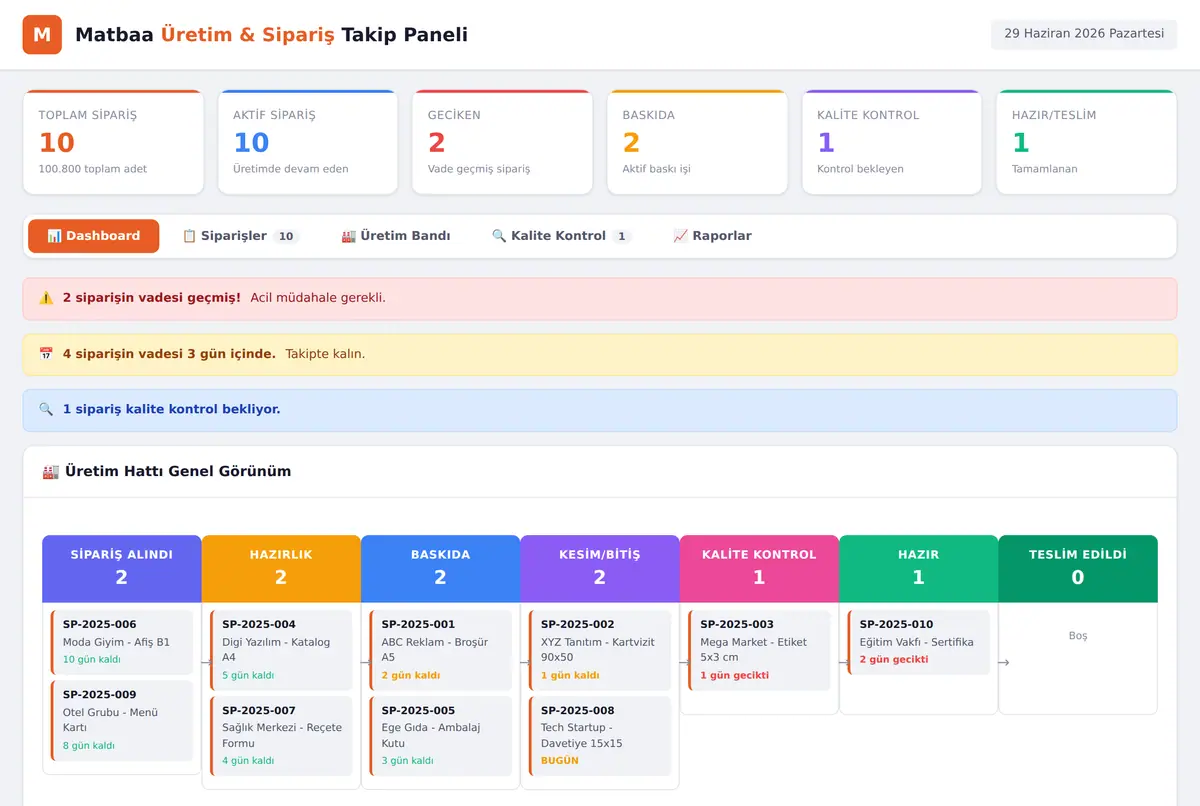Open order card SP-2025-002
This screenshot has height=806, width=1200.
[600, 650]
